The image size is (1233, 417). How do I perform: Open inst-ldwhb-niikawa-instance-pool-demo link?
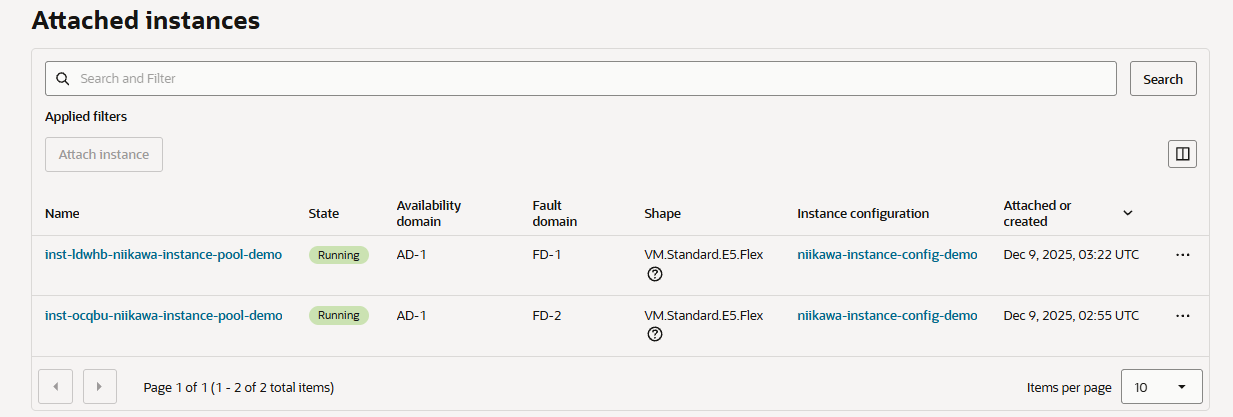click(x=163, y=255)
